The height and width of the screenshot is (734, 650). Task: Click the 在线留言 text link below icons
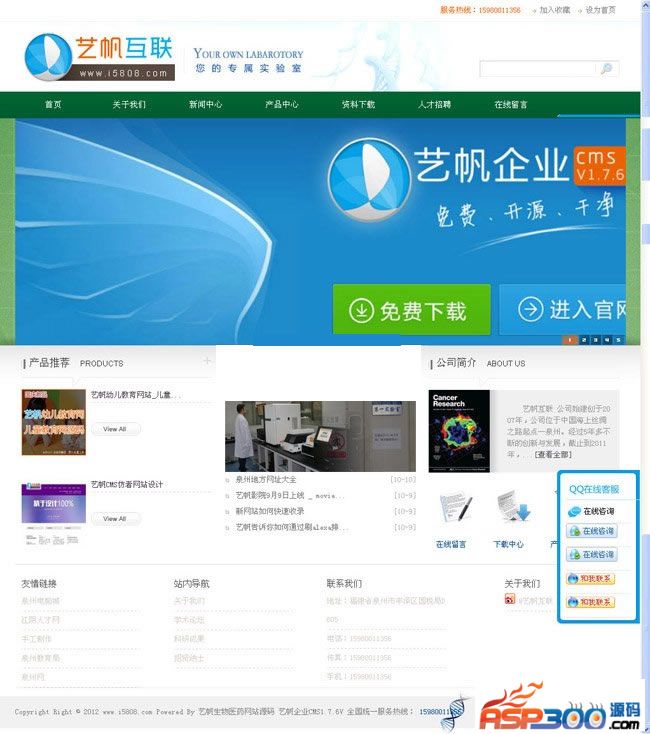click(451, 544)
